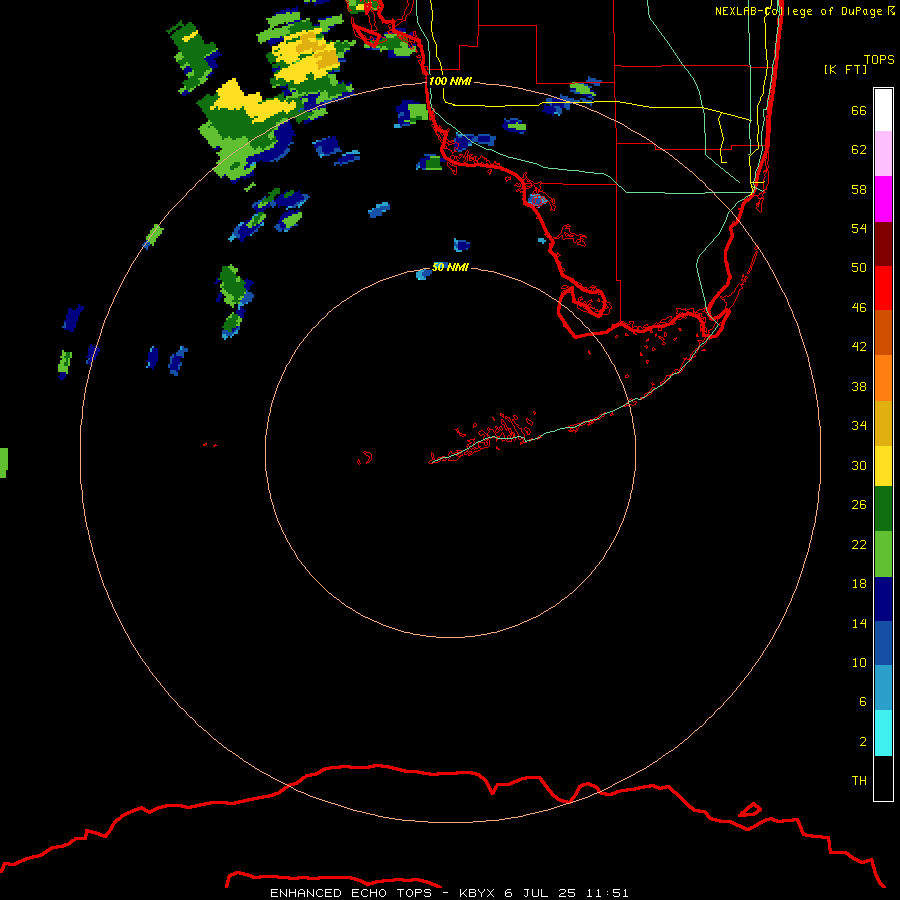Pick the navy blue legend swatch
900x900 pixels.
click(883, 599)
